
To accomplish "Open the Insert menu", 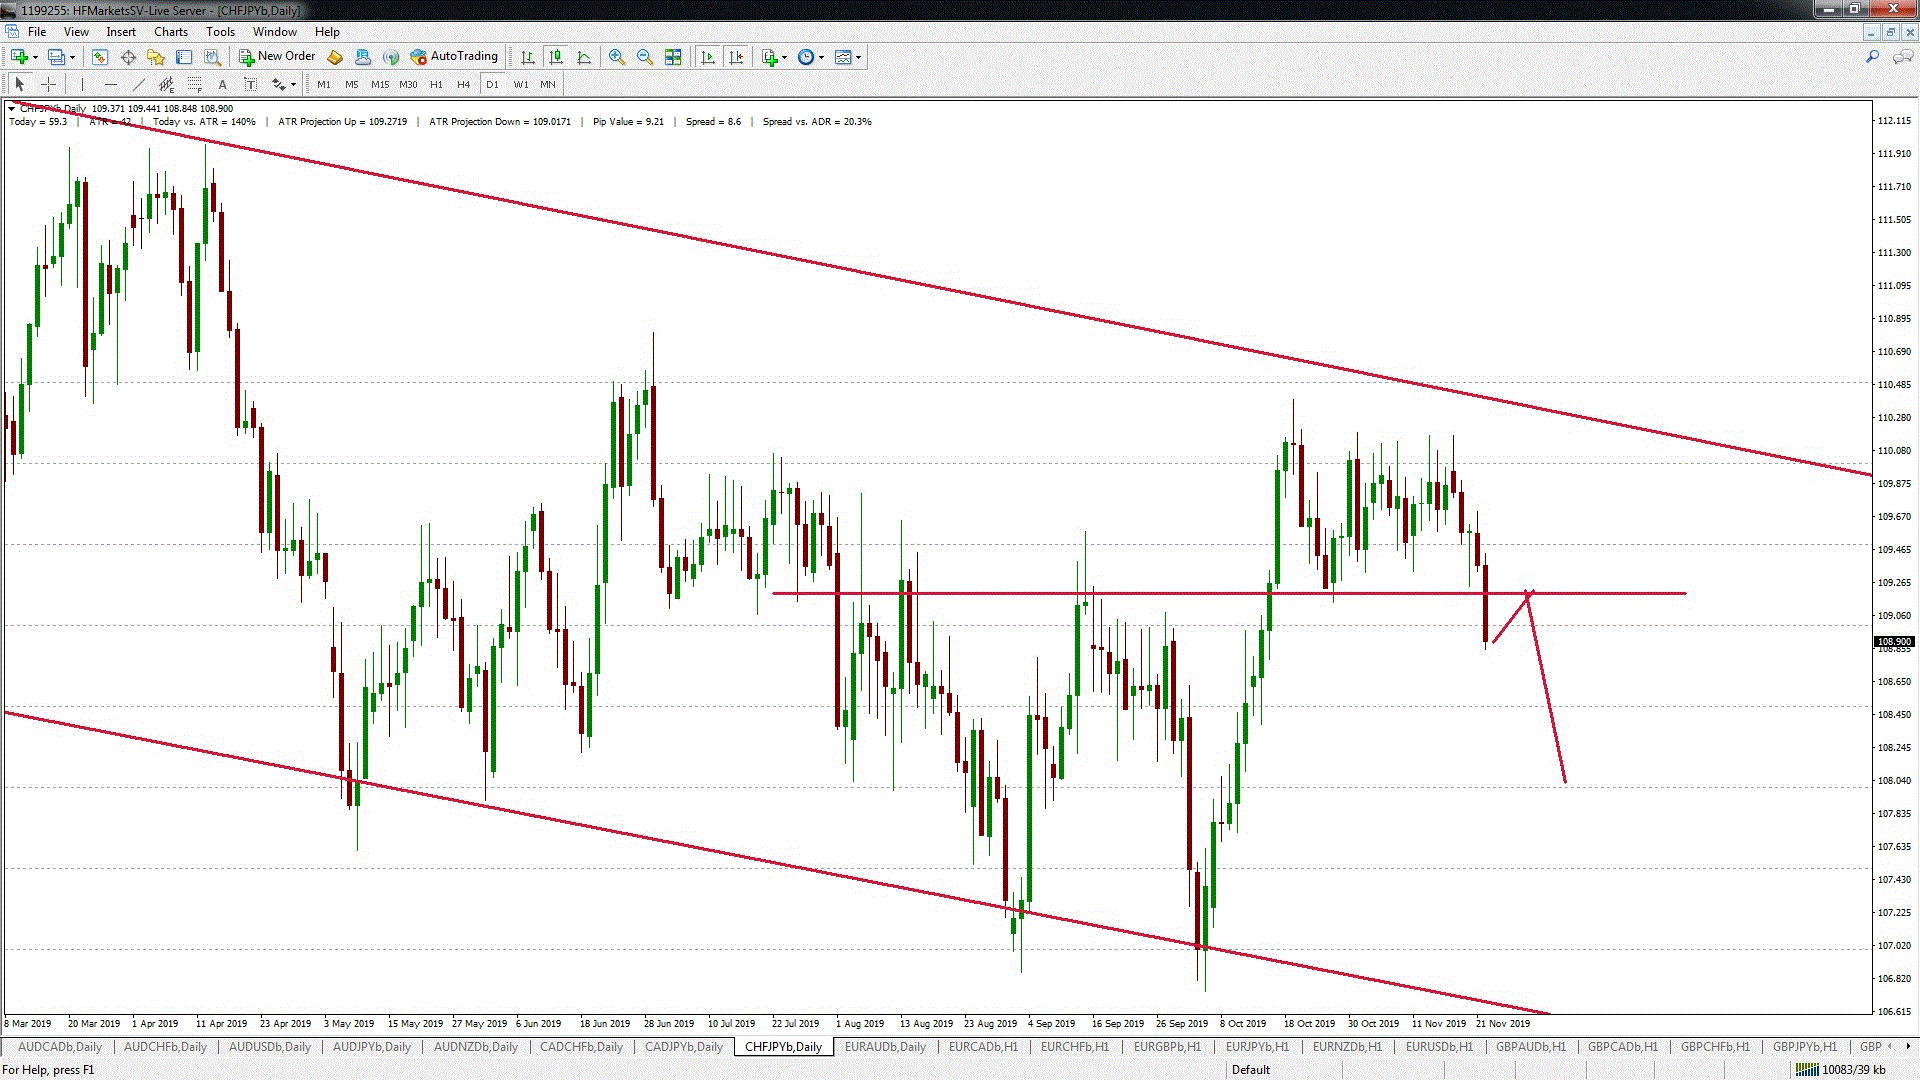I will pos(121,32).
